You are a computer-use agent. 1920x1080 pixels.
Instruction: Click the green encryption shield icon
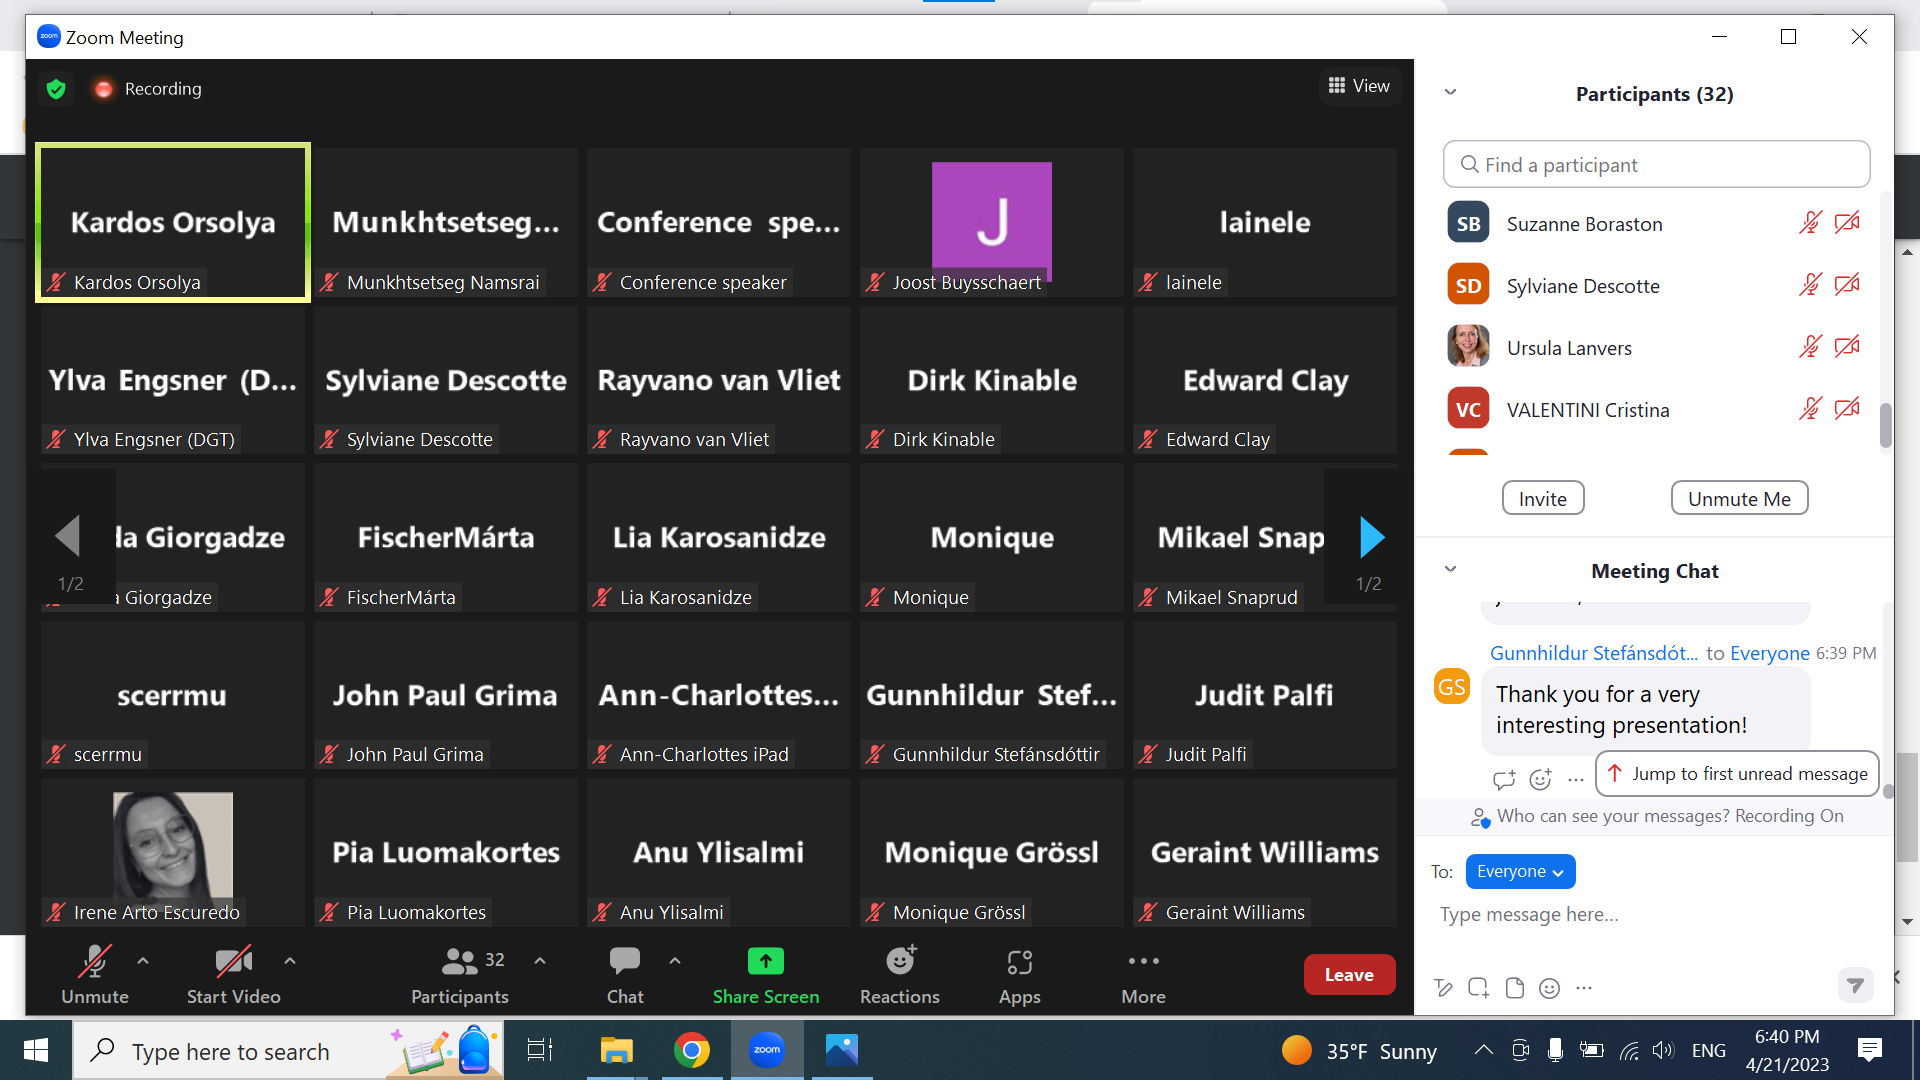56,89
